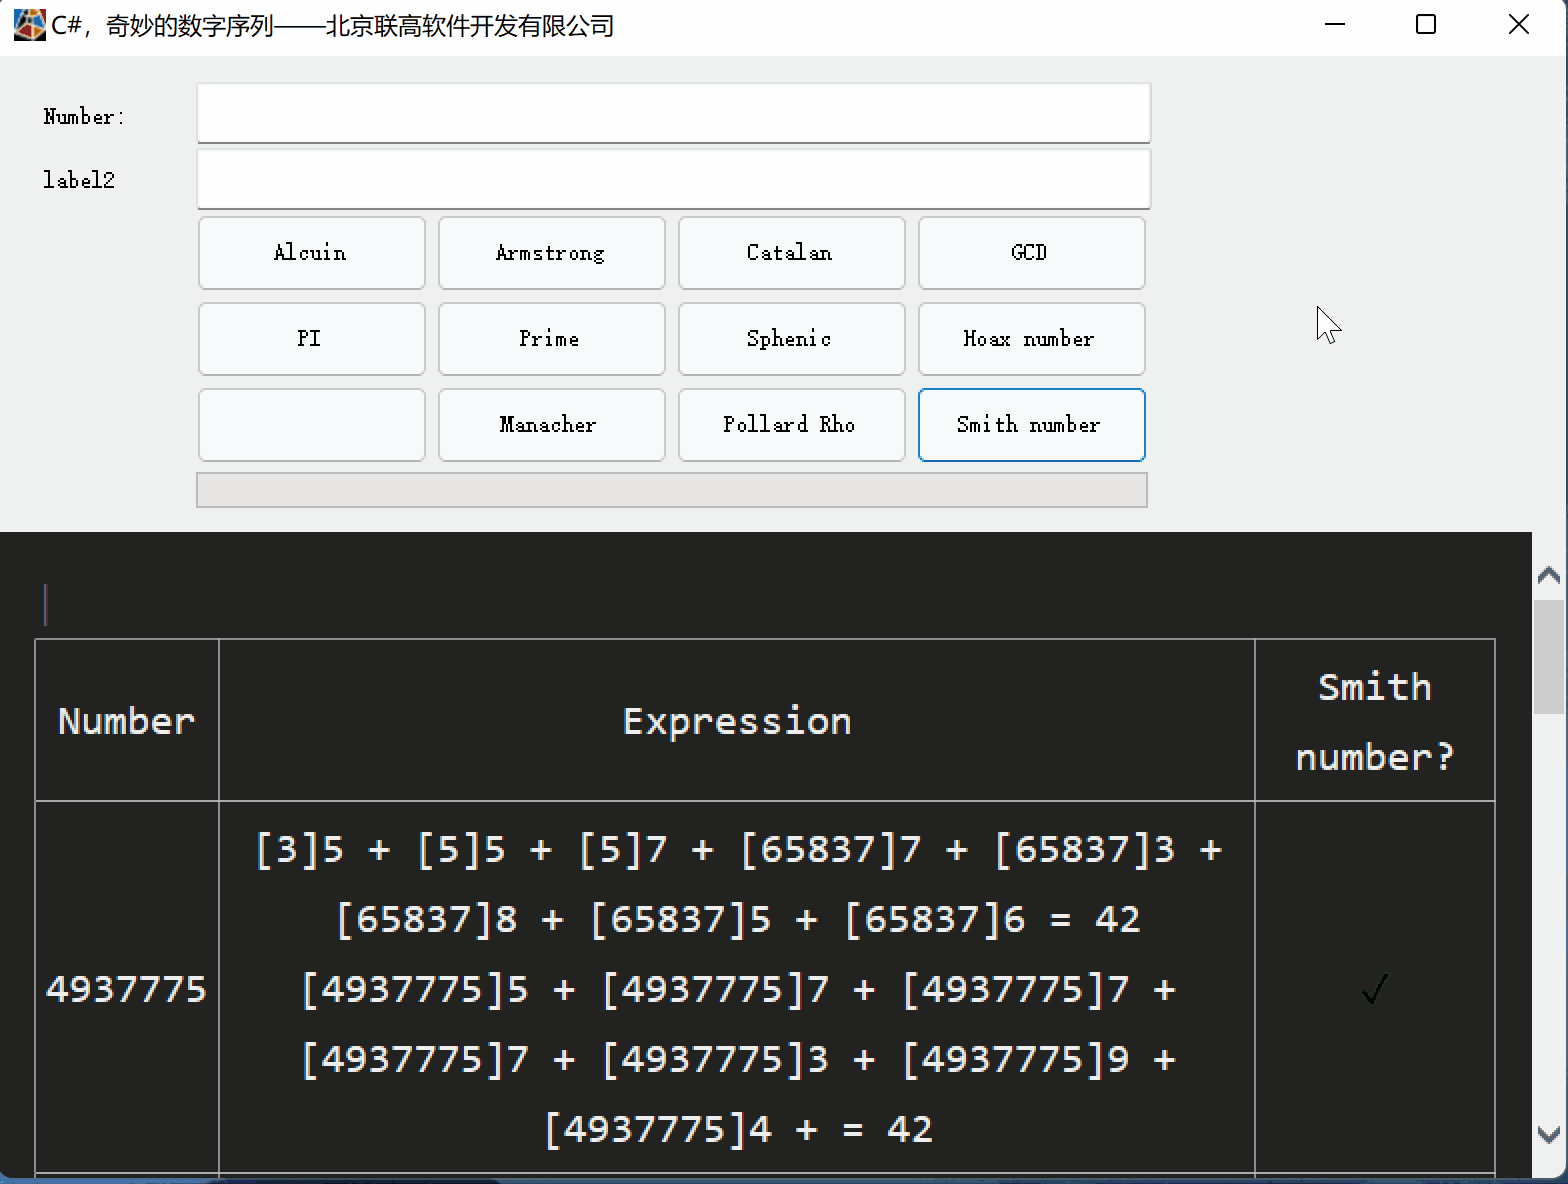Click the application icon in the title bar

coord(29,25)
